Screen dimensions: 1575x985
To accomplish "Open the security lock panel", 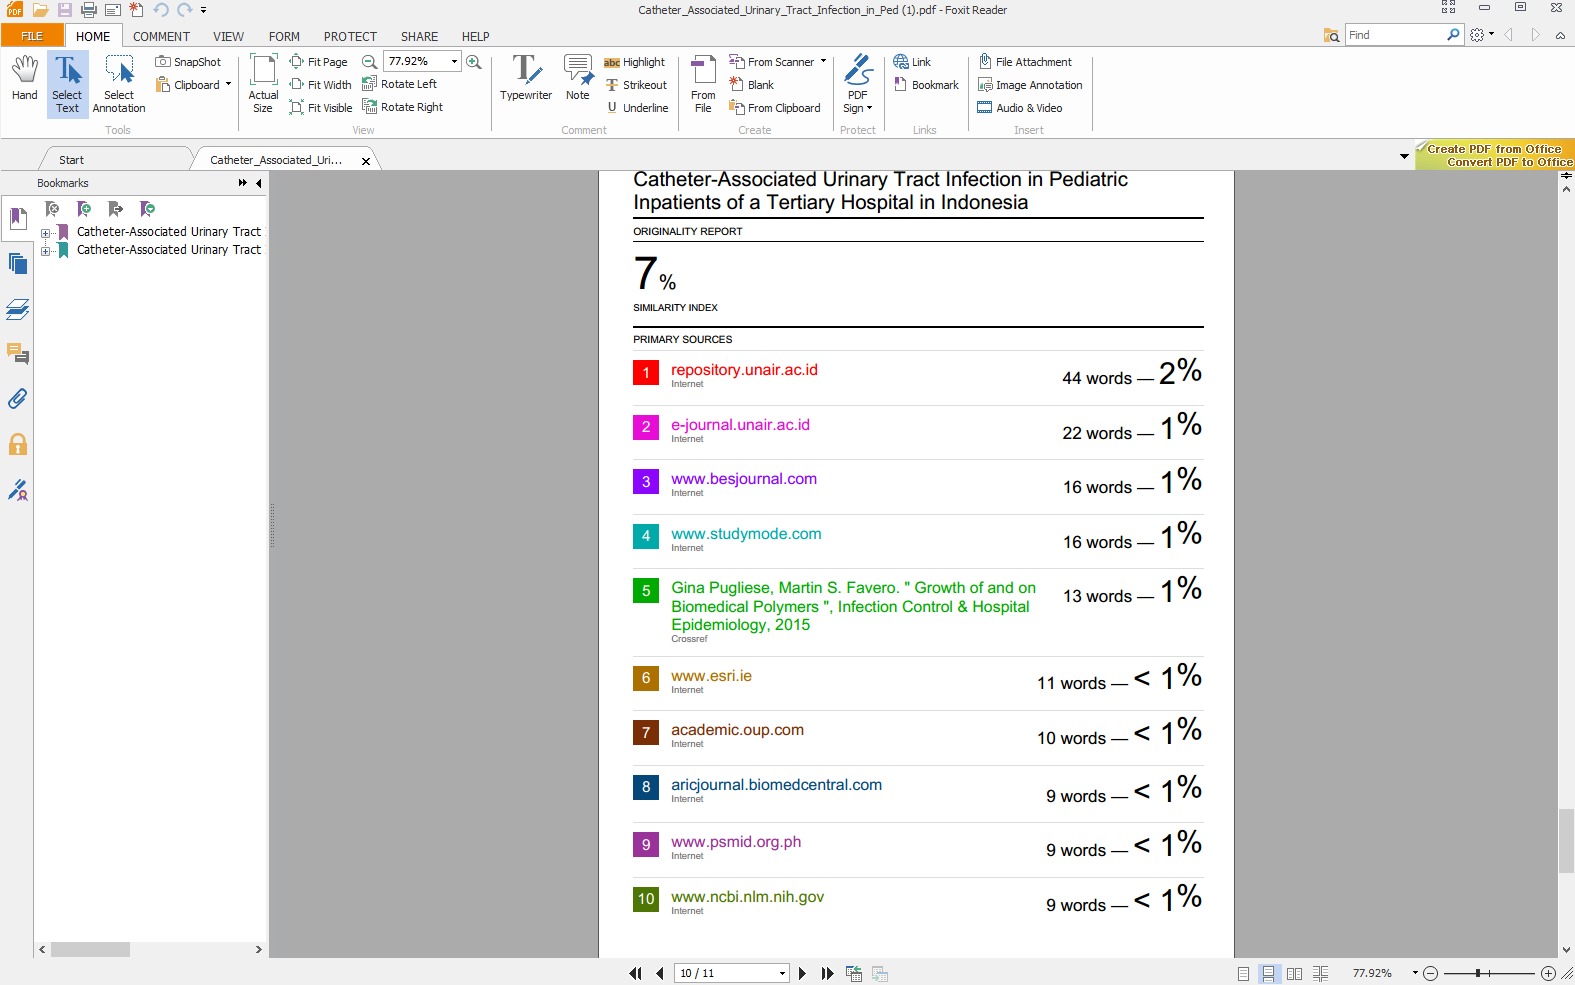I will 18,445.
